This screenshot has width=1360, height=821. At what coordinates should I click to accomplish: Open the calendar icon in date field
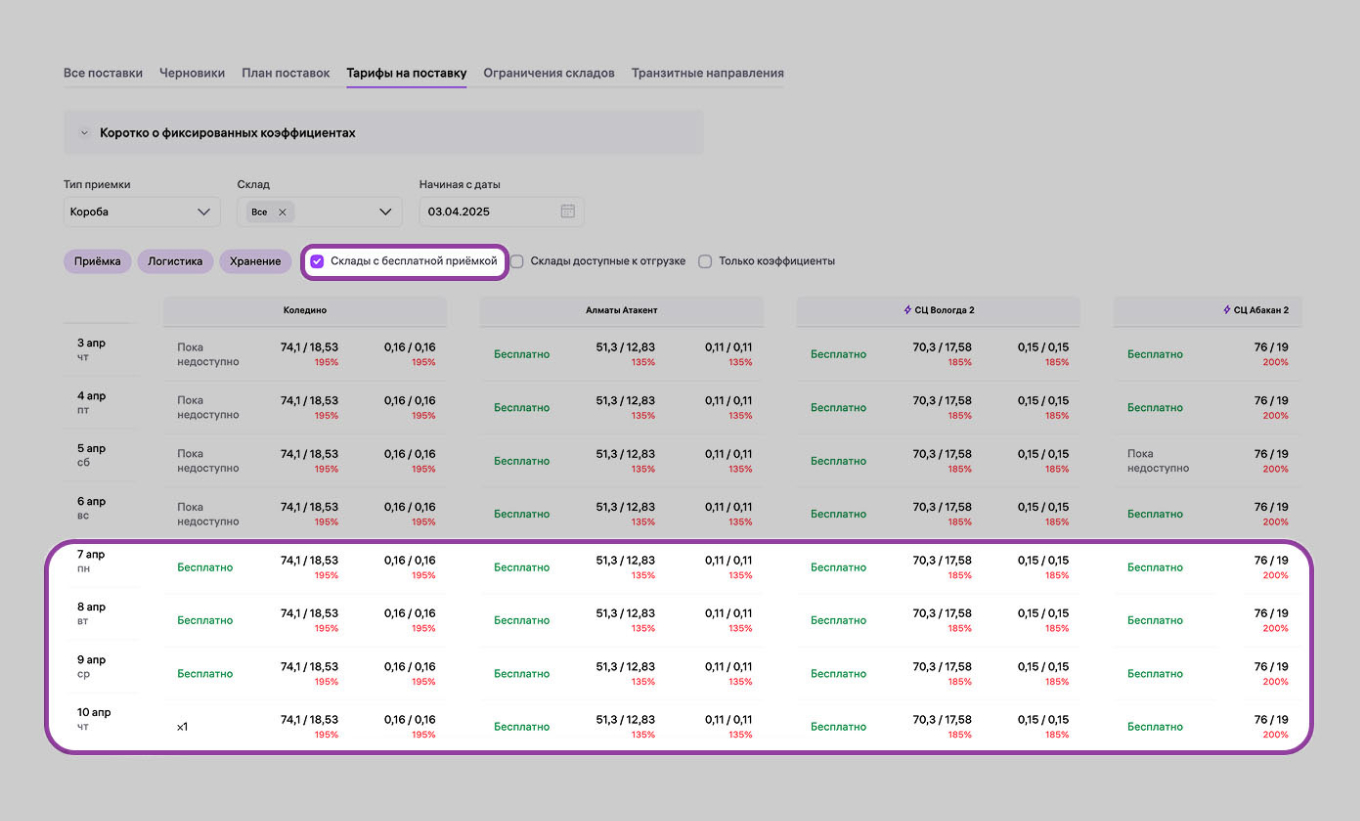568,211
